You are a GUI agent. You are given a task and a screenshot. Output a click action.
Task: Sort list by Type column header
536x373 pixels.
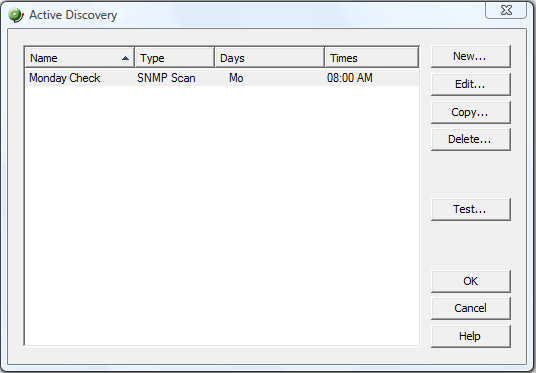tap(174, 58)
